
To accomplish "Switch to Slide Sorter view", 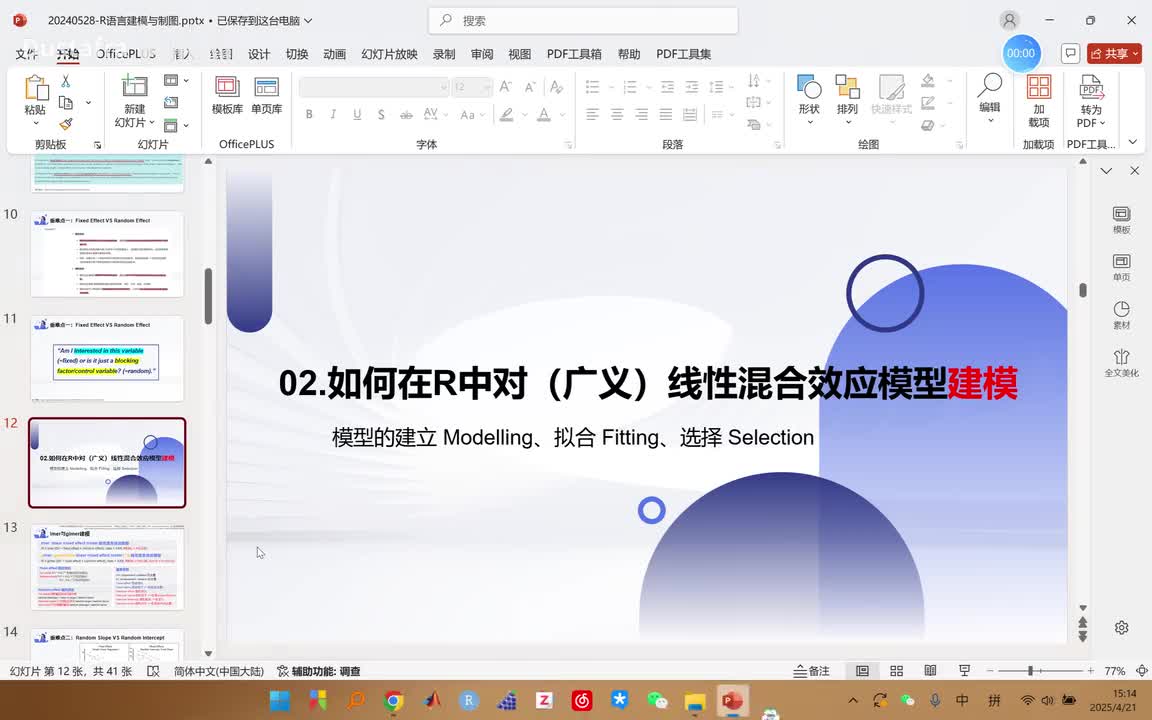I will (896, 671).
